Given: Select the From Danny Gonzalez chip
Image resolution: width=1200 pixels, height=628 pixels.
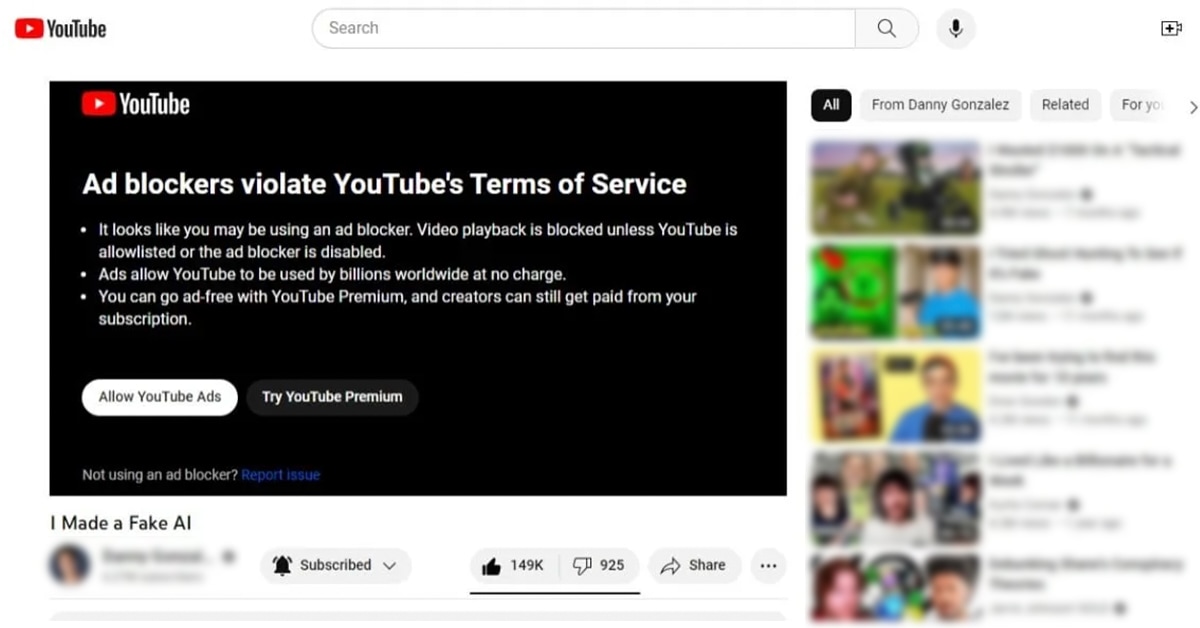Looking at the screenshot, I should click(940, 104).
